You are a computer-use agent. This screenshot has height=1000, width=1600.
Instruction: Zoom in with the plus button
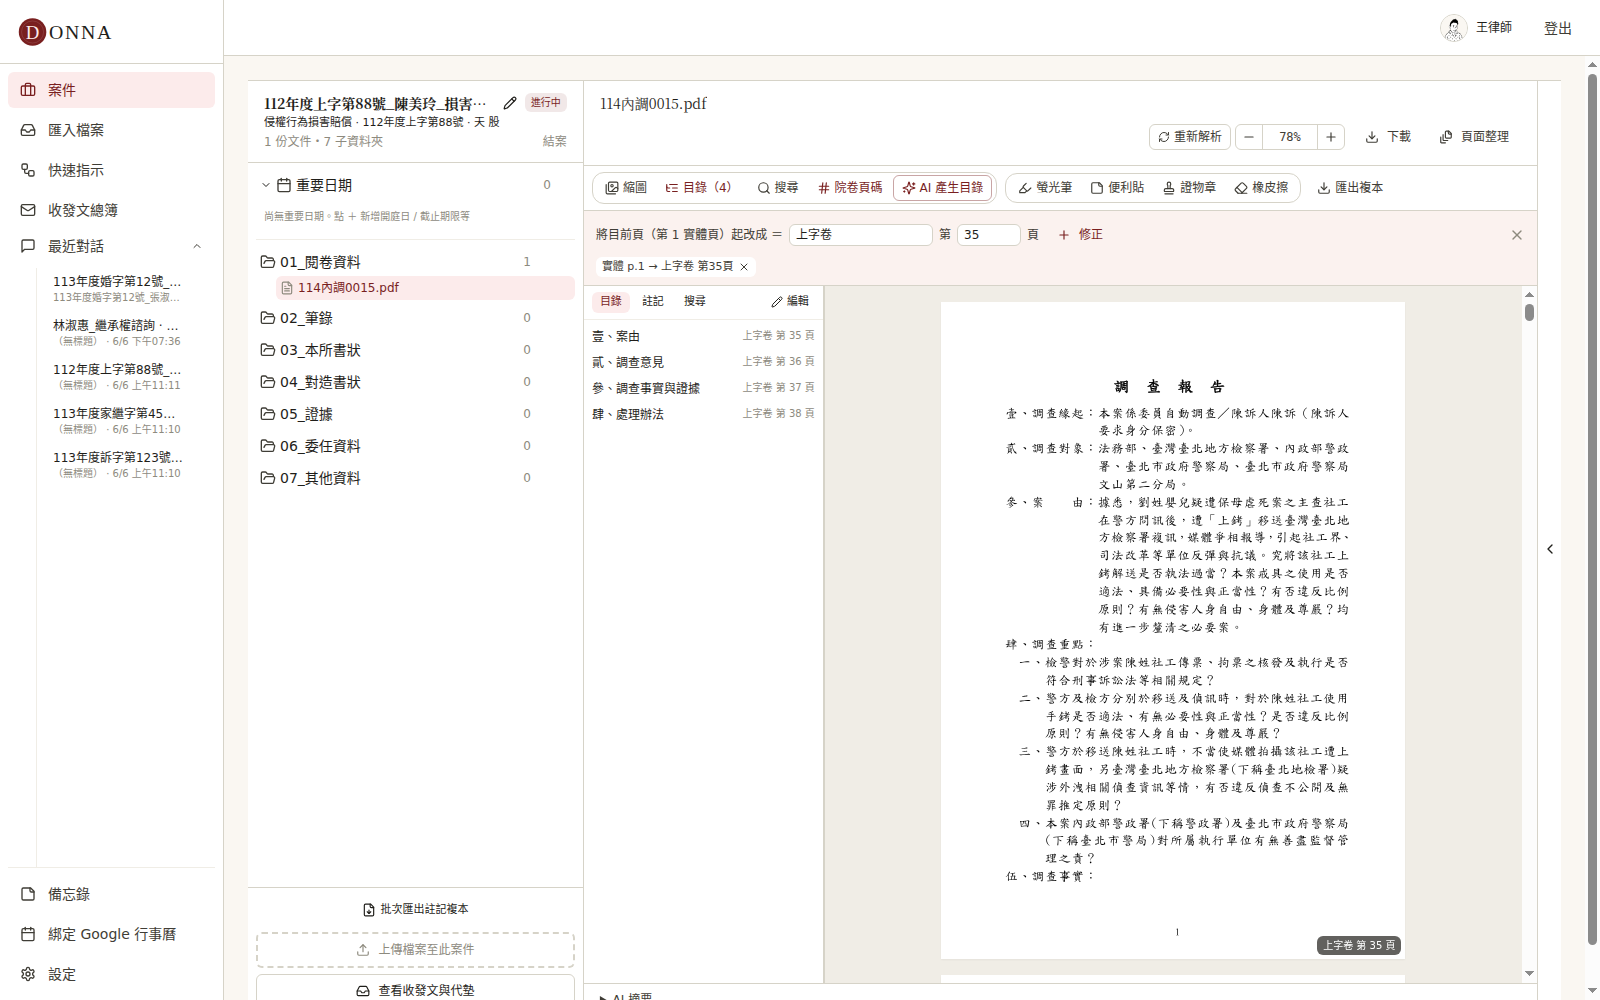(x=1331, y=137)
